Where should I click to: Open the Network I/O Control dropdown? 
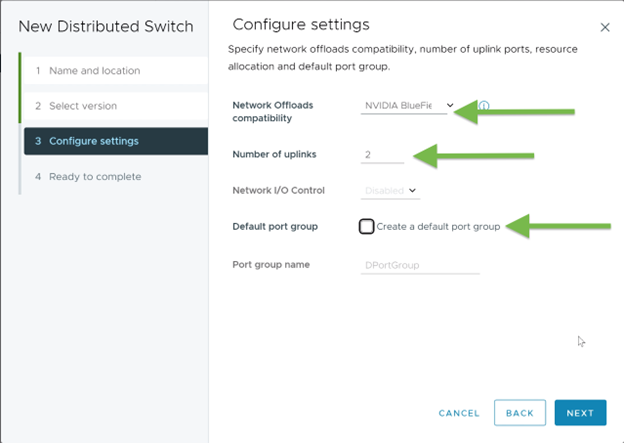coord(390,190)
